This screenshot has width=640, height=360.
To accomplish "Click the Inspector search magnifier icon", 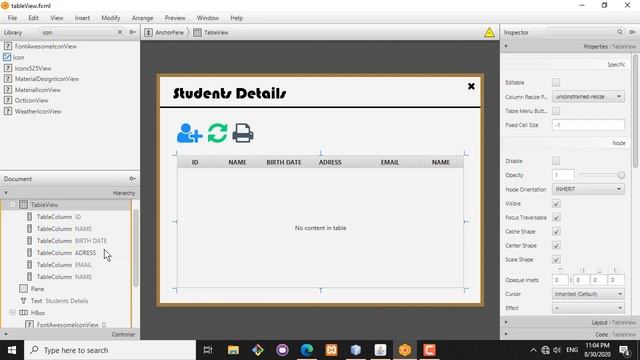I will [620, 32].
